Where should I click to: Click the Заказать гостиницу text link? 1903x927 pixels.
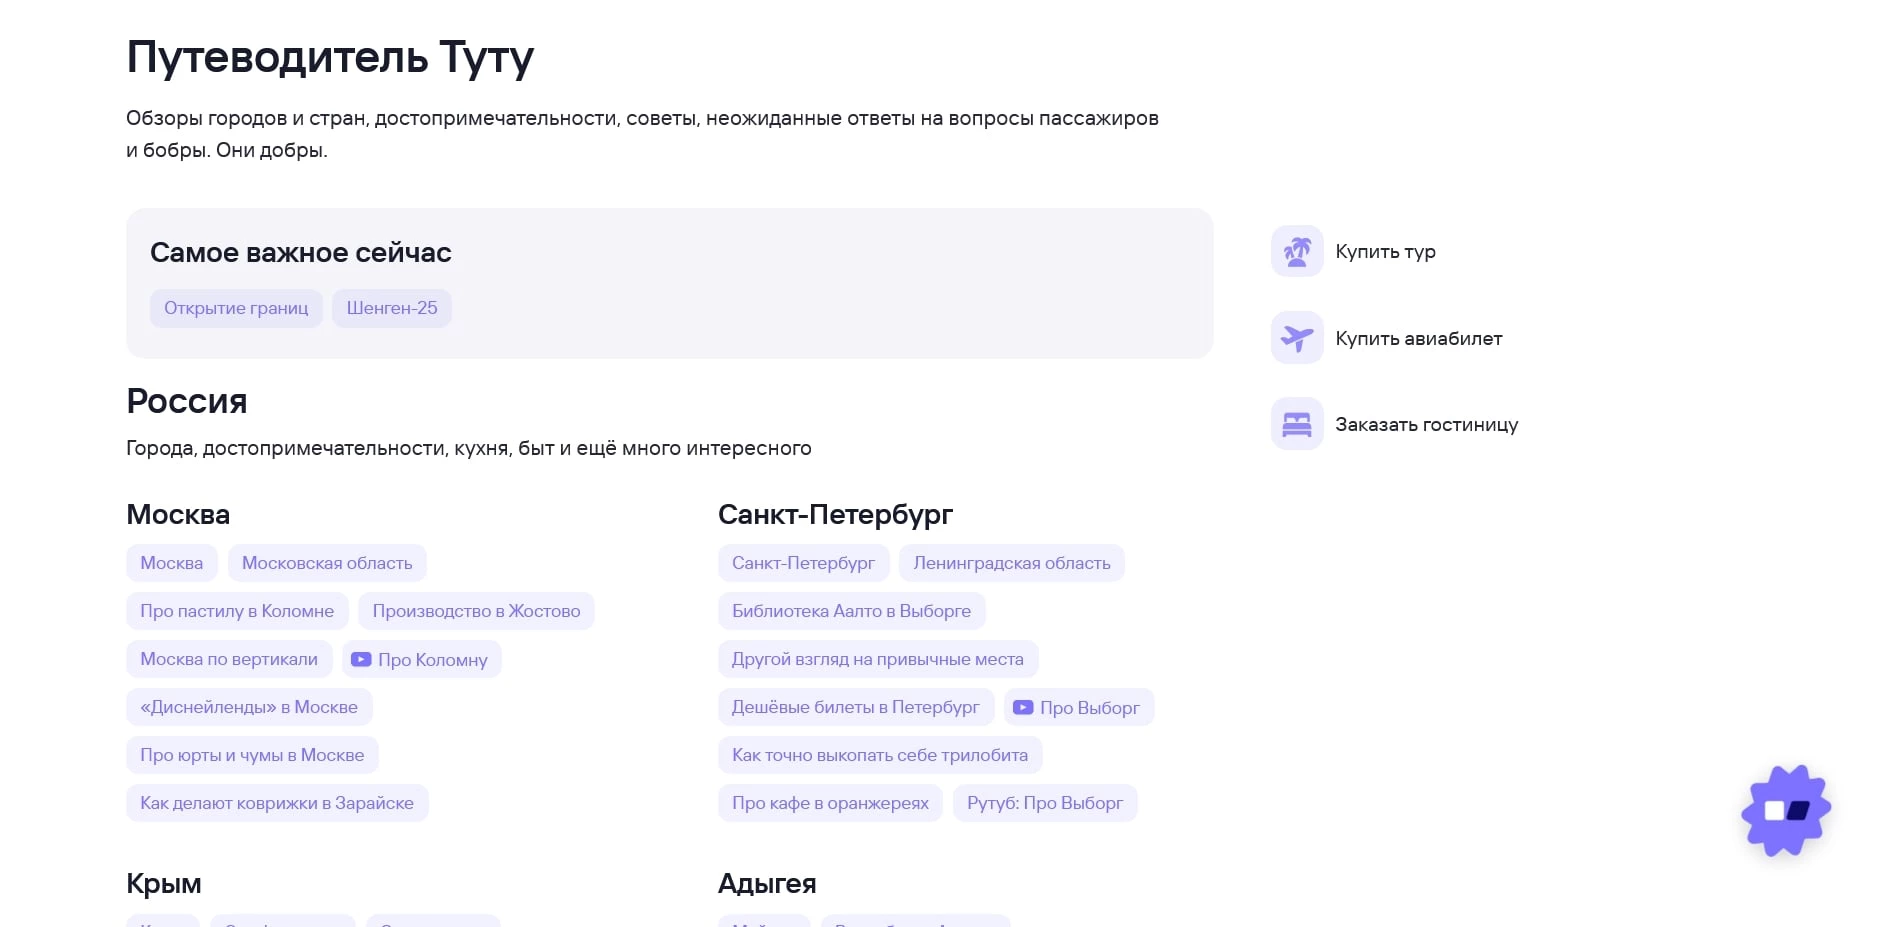pyautogui.click(x=1426, y=424)
